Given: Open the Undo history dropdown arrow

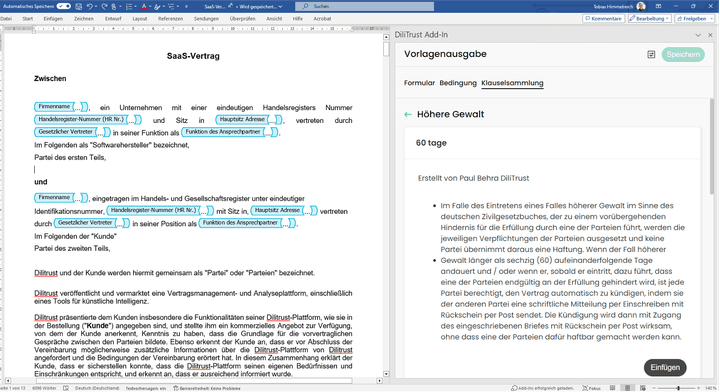Looking at the screenshot, I should 96,6.
